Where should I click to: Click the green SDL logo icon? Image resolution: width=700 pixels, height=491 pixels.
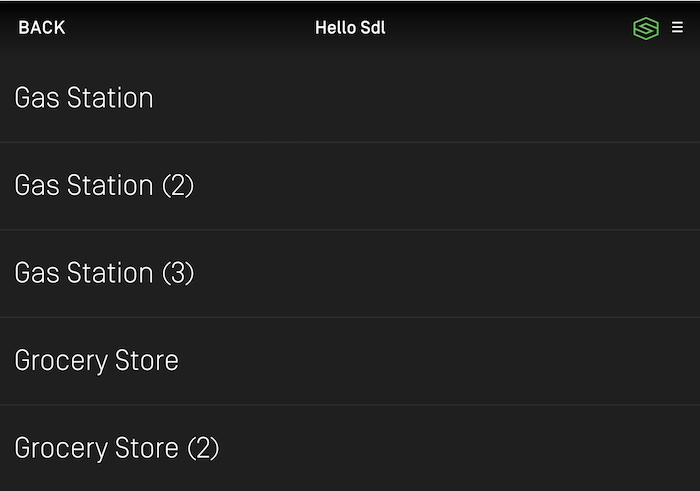[646, 29]
